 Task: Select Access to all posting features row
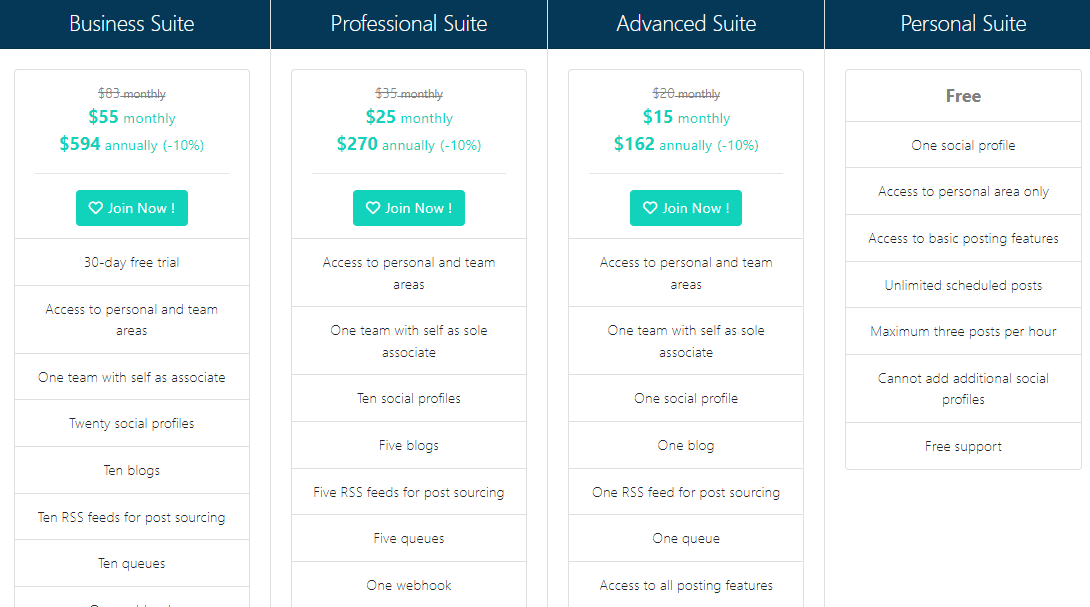pos(686,585)
